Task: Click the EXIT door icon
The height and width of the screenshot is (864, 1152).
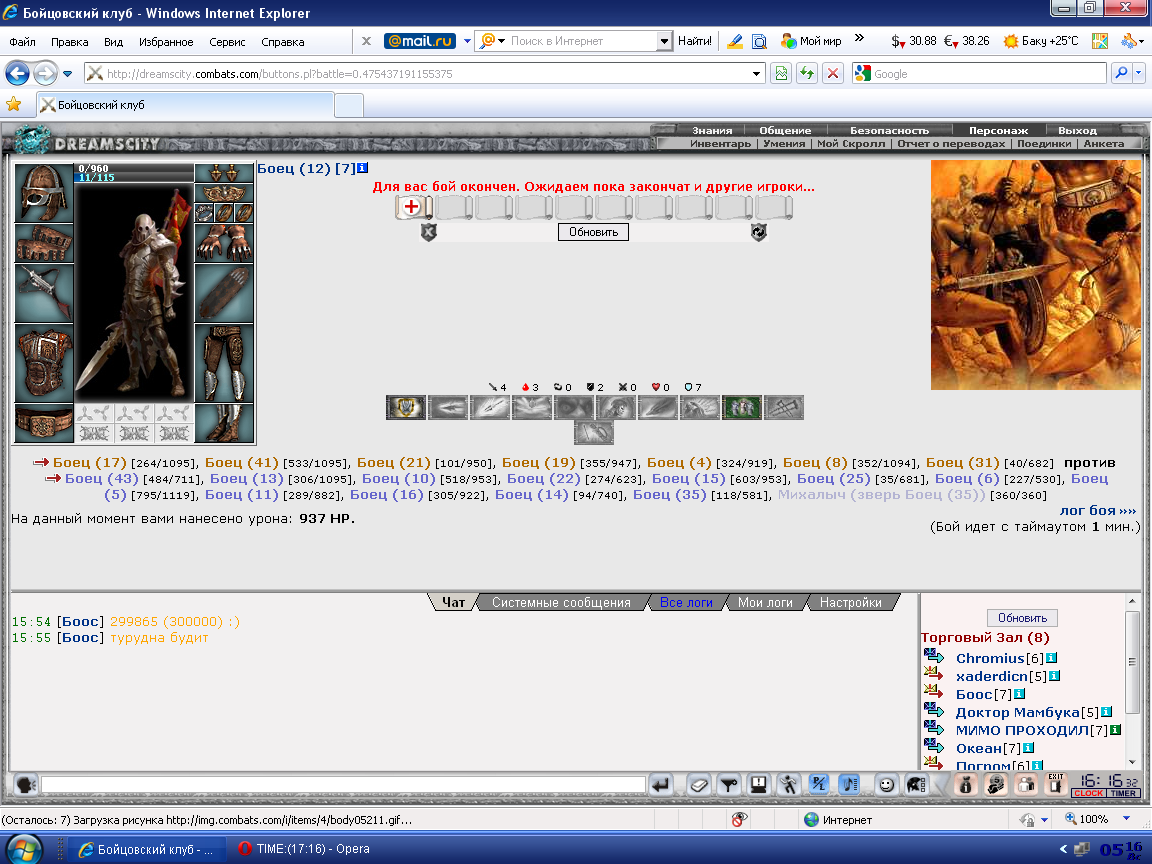Action: [x=1056, y=785]
